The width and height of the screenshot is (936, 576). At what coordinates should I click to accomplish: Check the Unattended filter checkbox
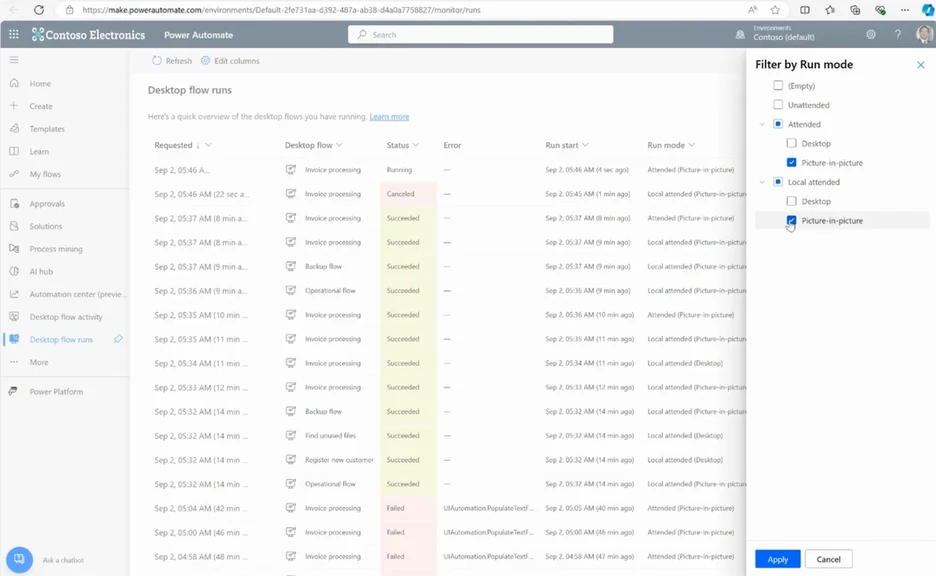[777, 105]
